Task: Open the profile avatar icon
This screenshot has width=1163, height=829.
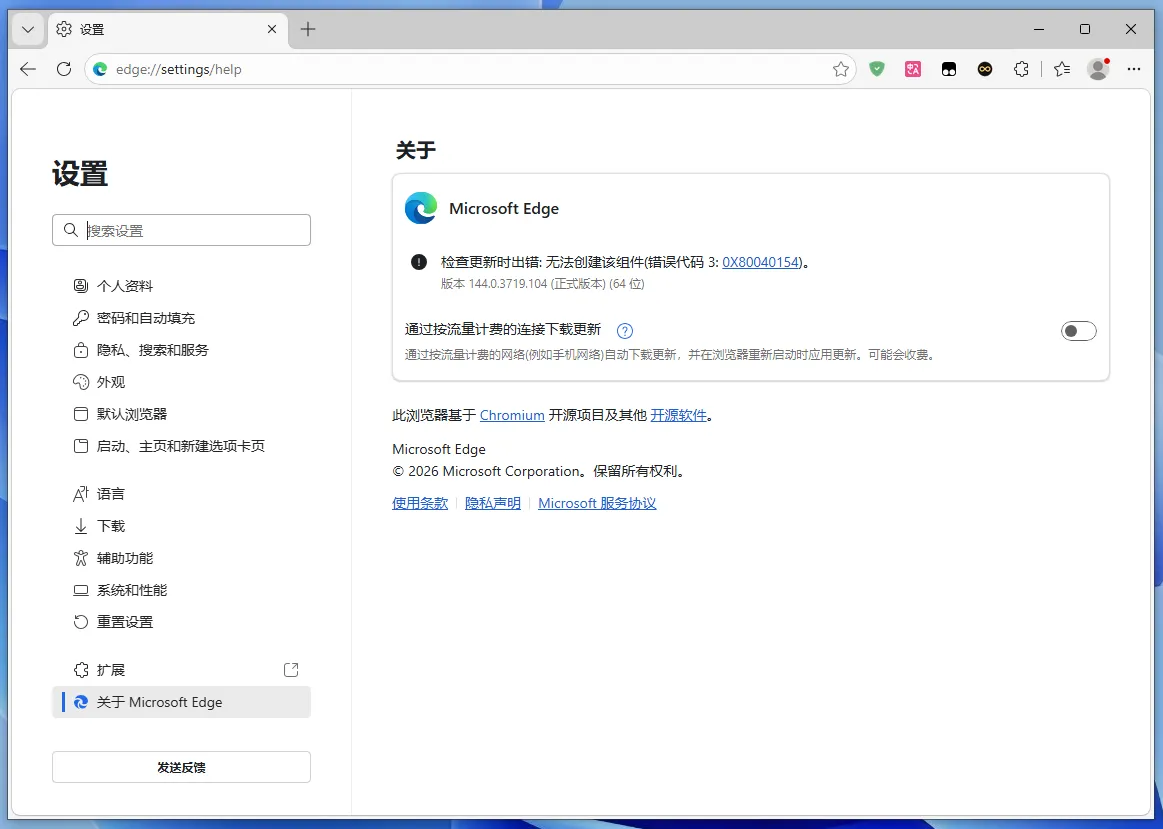Action: point(1097,69)
